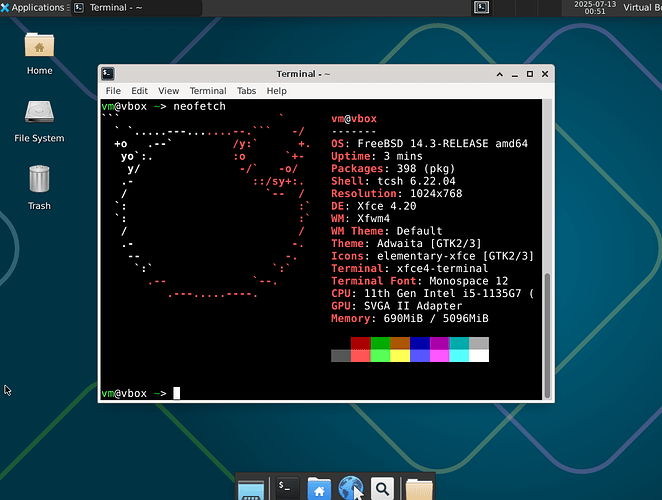Click the "Shell: tcsh 6.22.04" line
662x500 pixels.
(393, 181)
